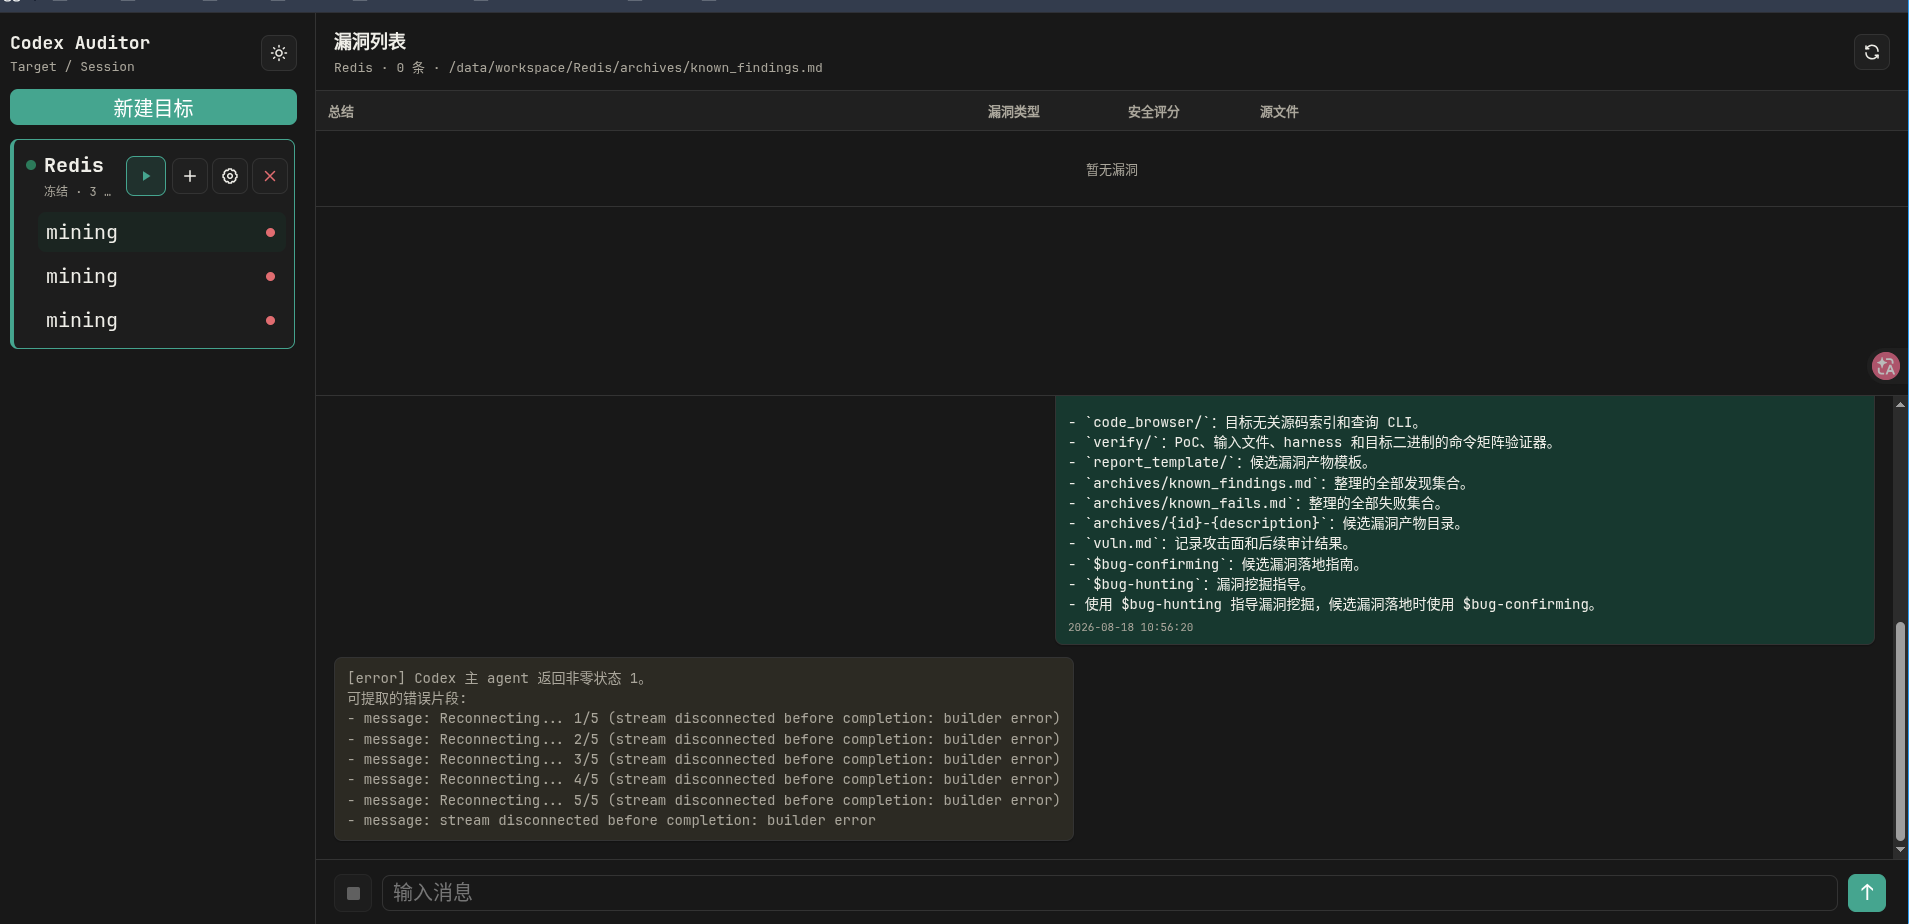
Task: Toggle the light/dark theme sun icon
Action: pos(279,53)
